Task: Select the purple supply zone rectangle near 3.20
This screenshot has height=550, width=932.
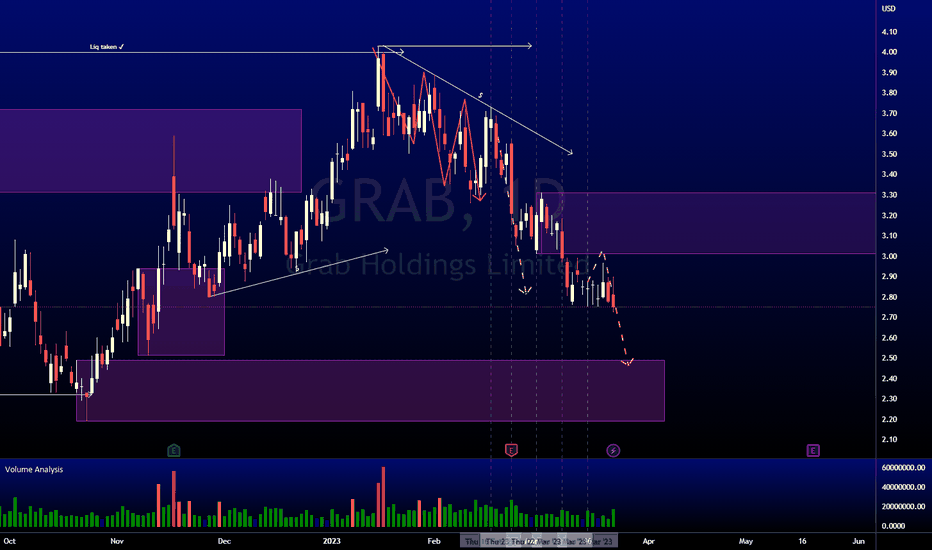Action: (706, 223)
